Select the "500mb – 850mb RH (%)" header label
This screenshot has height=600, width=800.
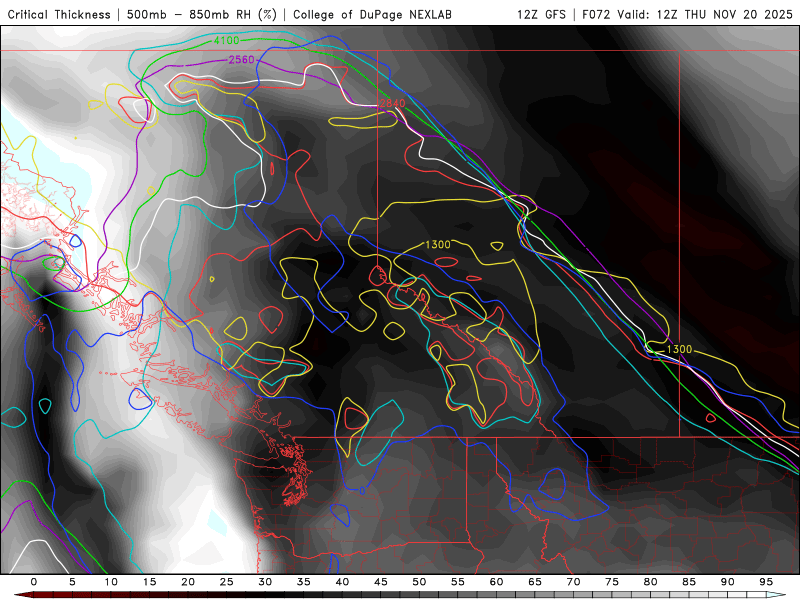click(x=202, y=14)
